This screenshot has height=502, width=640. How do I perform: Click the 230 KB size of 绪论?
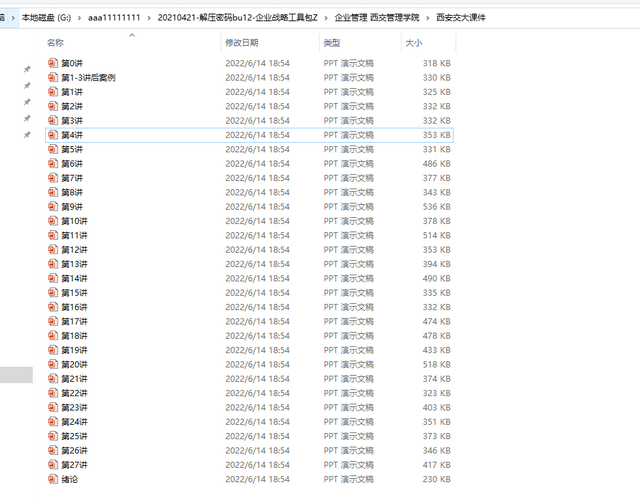point(436,479)
